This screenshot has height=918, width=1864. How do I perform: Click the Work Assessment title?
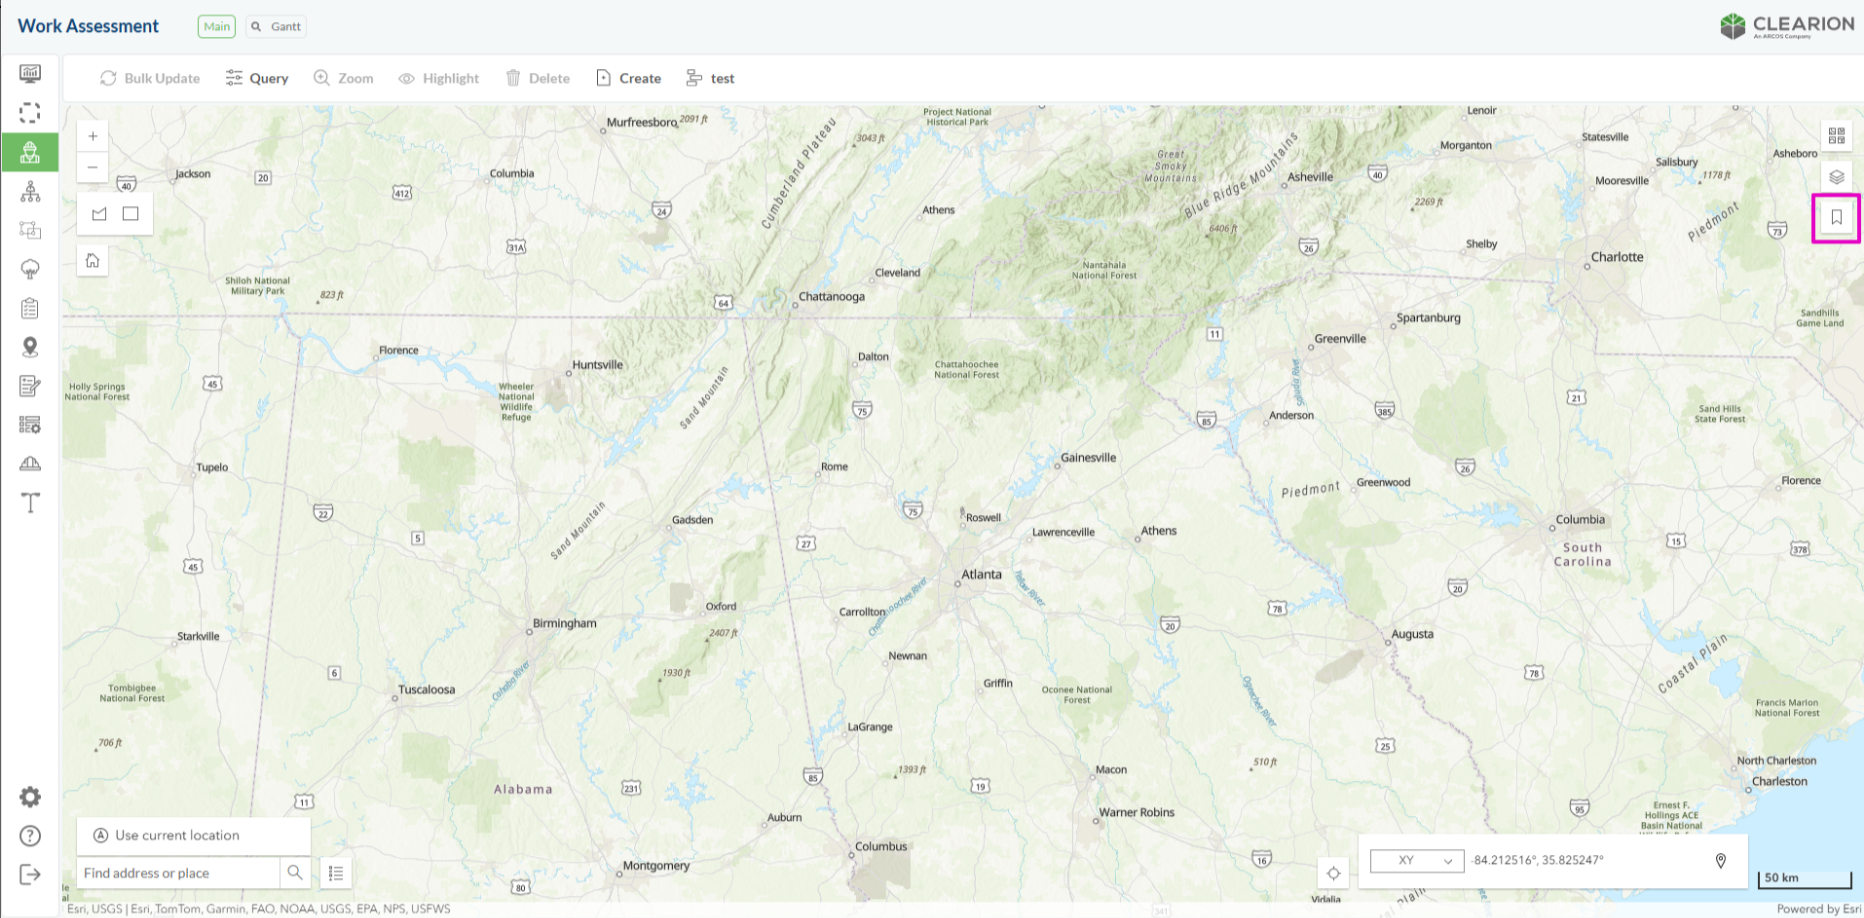click(x=88, y=26)
